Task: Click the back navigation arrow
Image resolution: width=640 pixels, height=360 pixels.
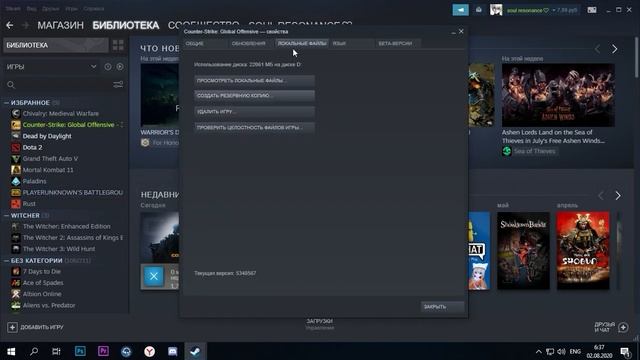Action: [9, 25]
